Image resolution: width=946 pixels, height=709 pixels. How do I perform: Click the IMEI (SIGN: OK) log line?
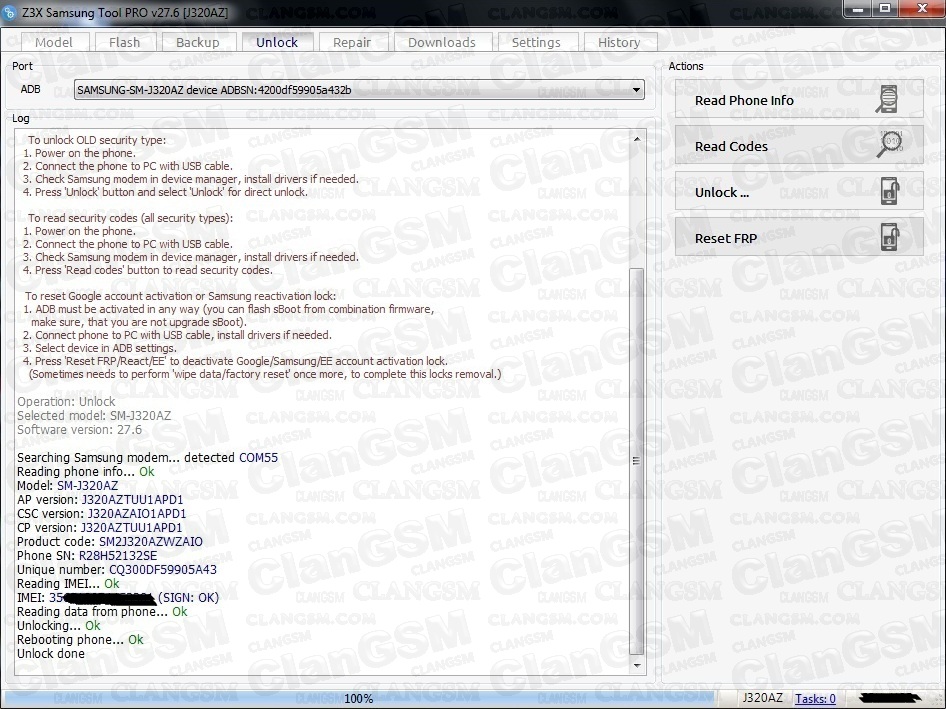pos(118,597)
